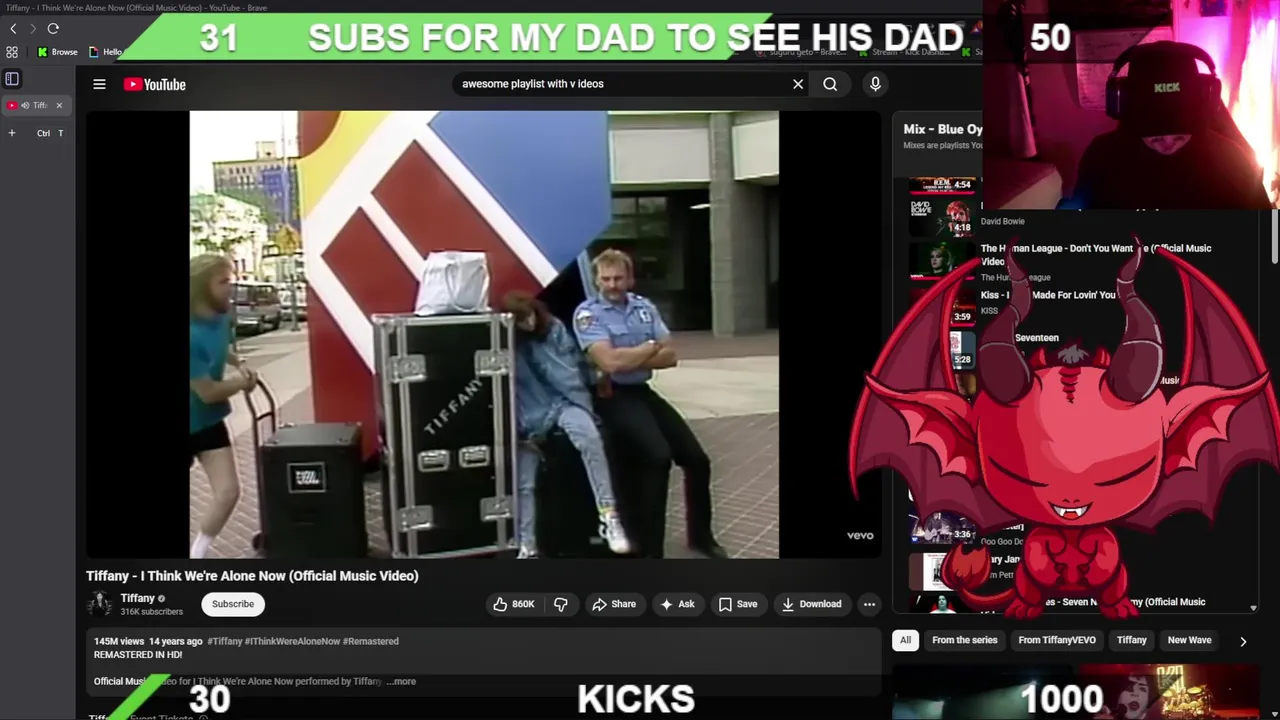Open the Tiffany channel name link

pyautogui.click(x=138, y=598)
